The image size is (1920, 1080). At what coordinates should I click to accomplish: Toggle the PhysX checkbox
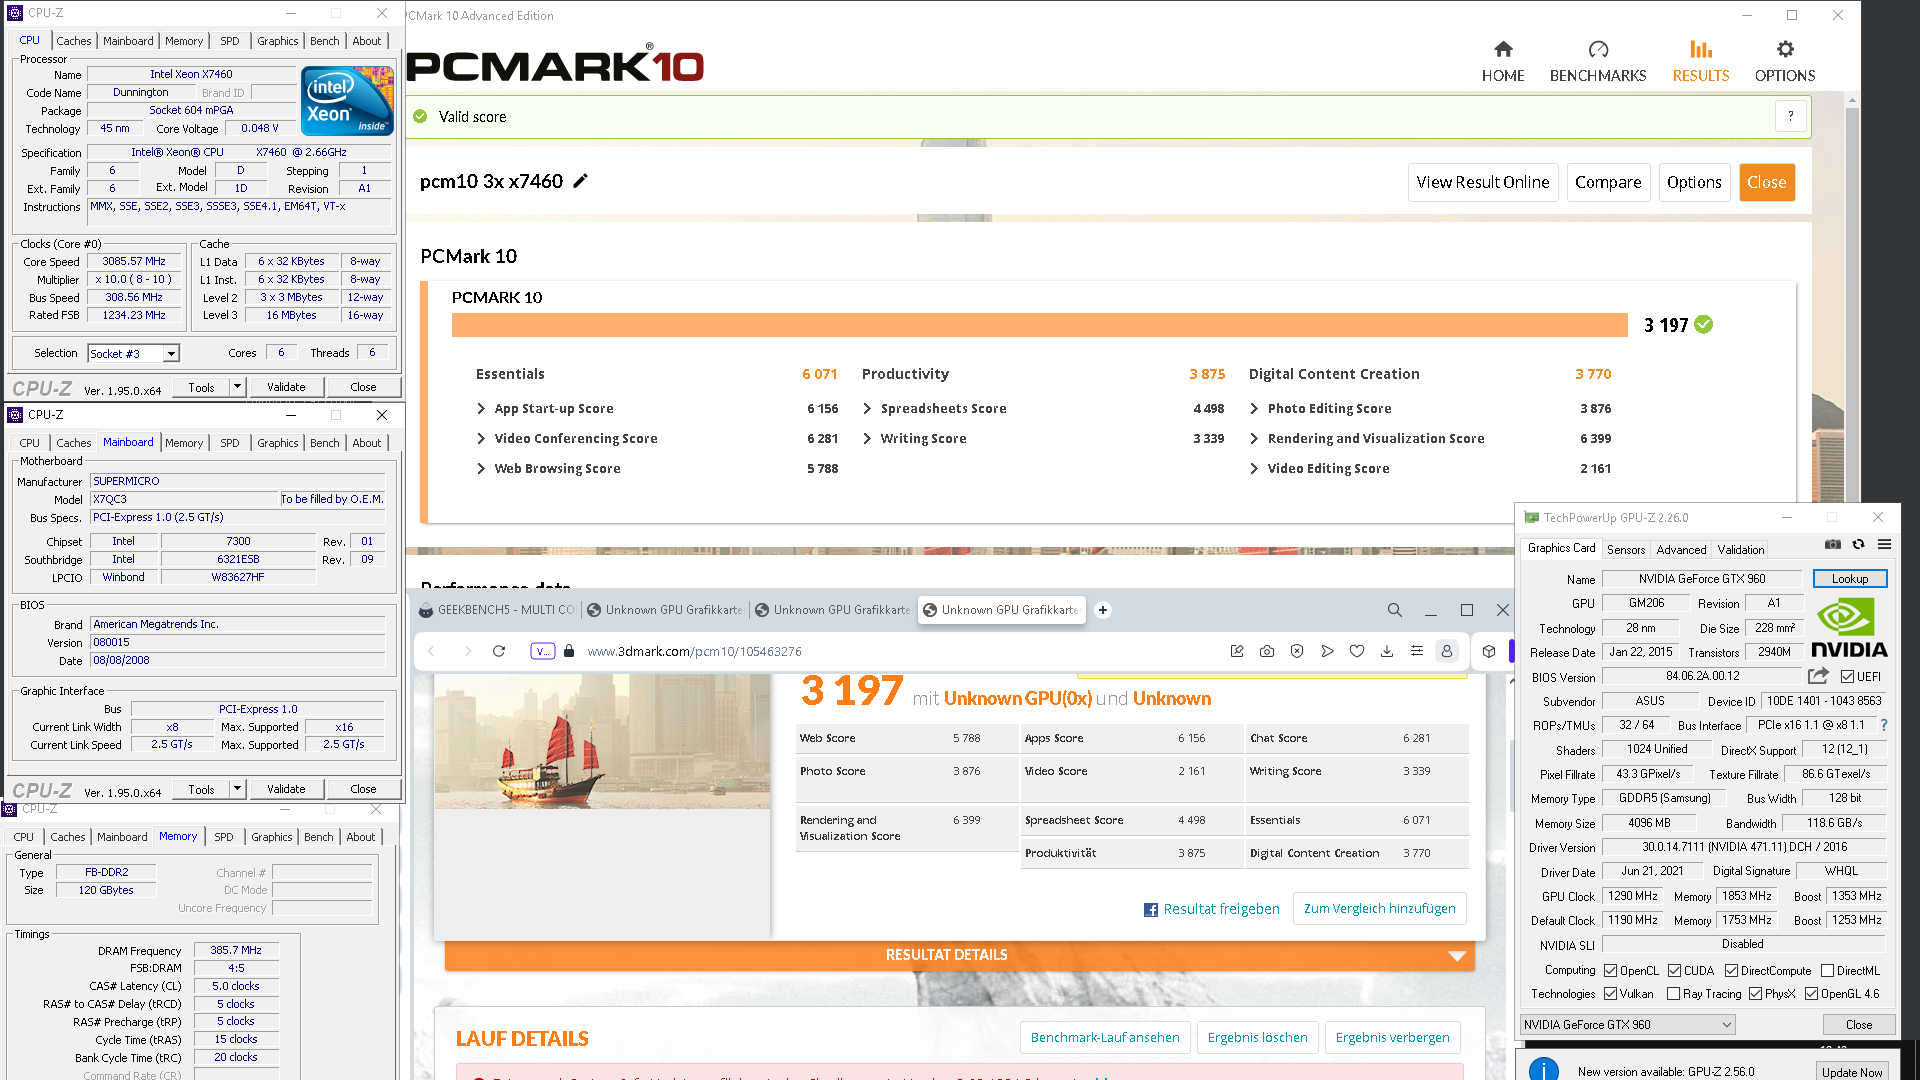coord(1755,994)
